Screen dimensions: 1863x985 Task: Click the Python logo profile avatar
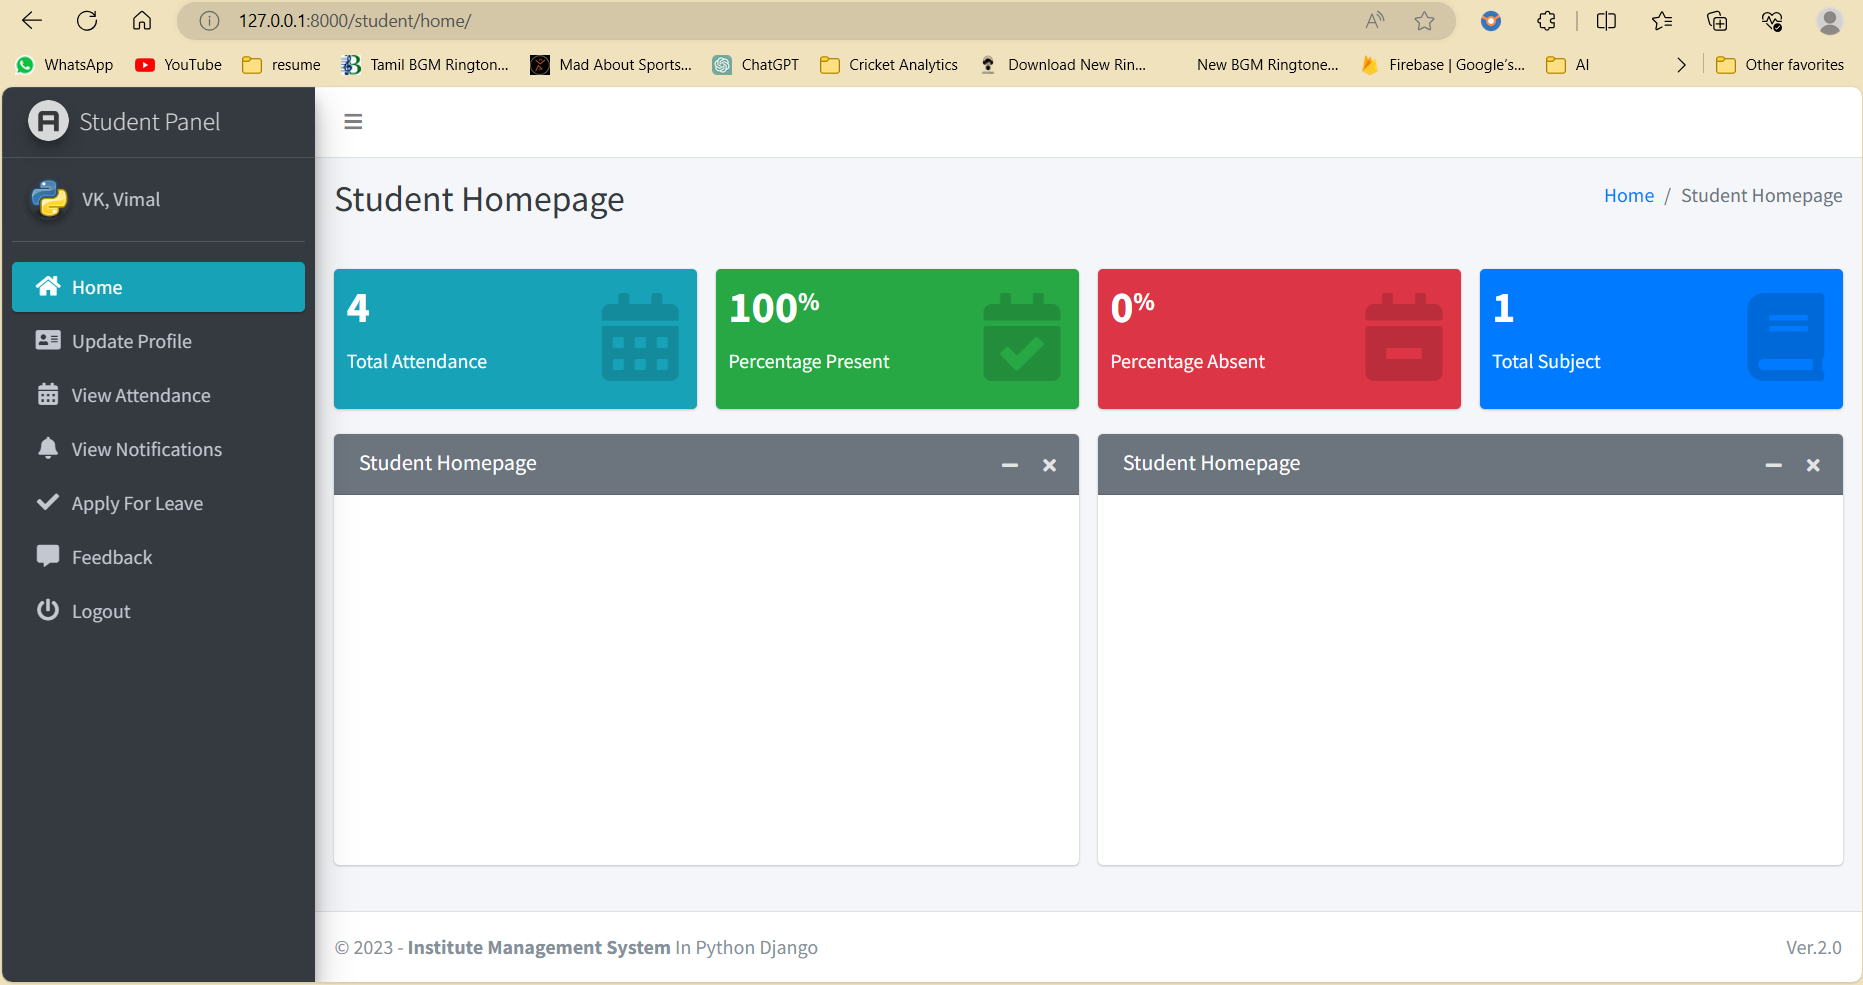pyautogui.click(x=47, y=198)
